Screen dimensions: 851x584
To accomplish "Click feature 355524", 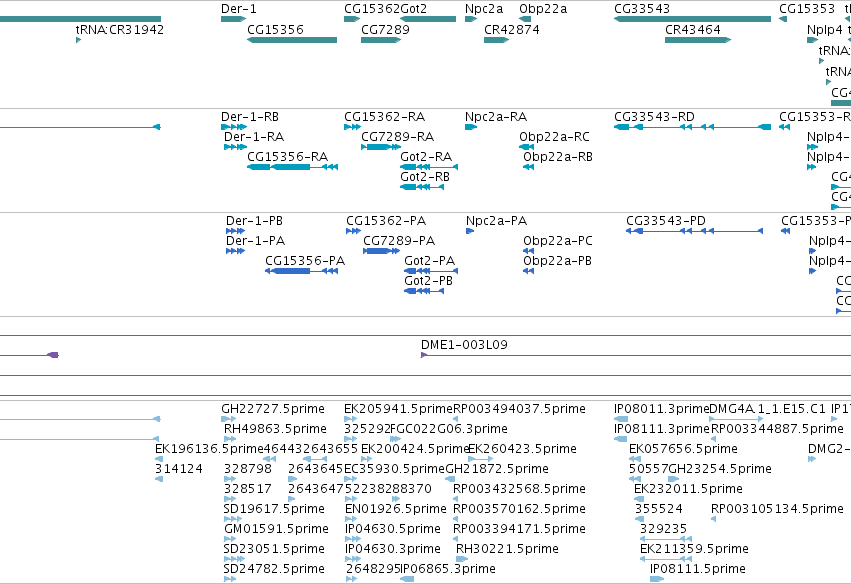I will [x=639, y=519].
